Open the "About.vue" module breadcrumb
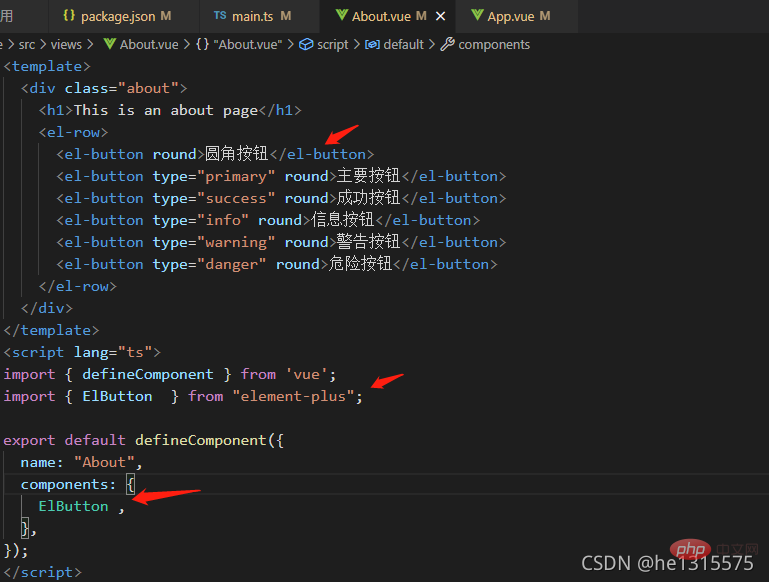Screen dimensions: 769x582 click(248, 45)
